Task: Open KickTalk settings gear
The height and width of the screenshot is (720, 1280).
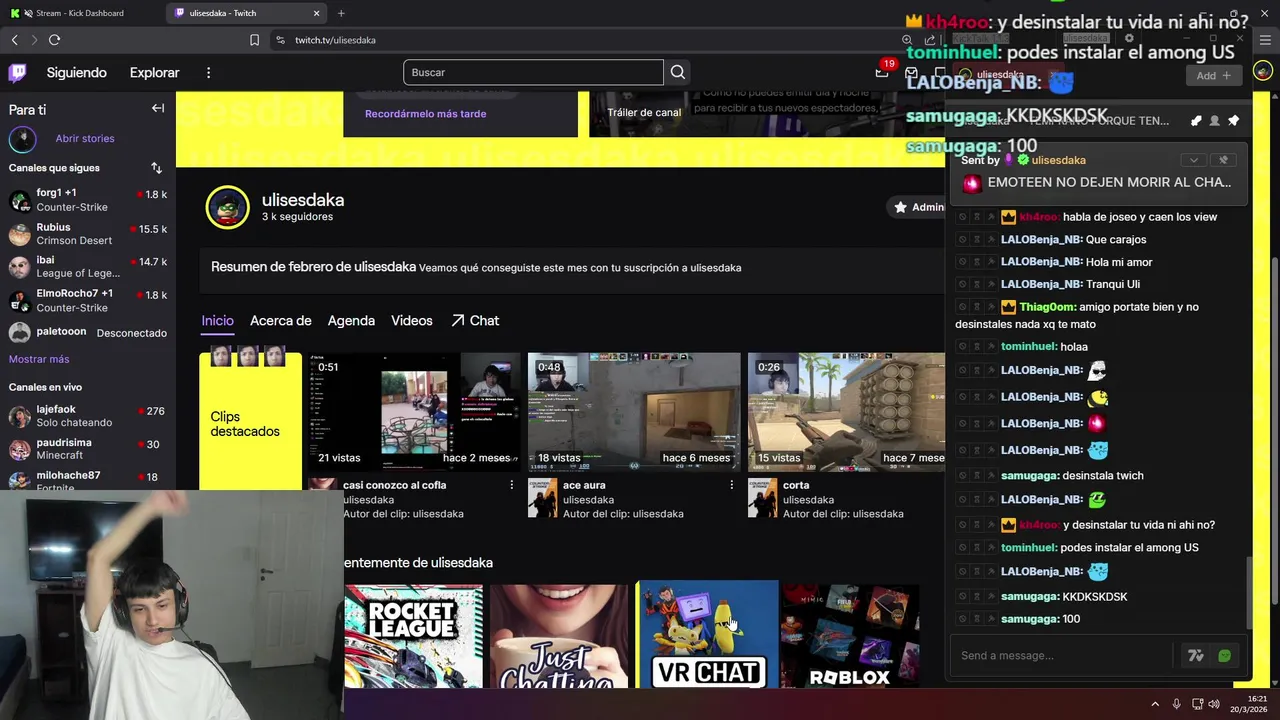Action: click(1129, 38)
